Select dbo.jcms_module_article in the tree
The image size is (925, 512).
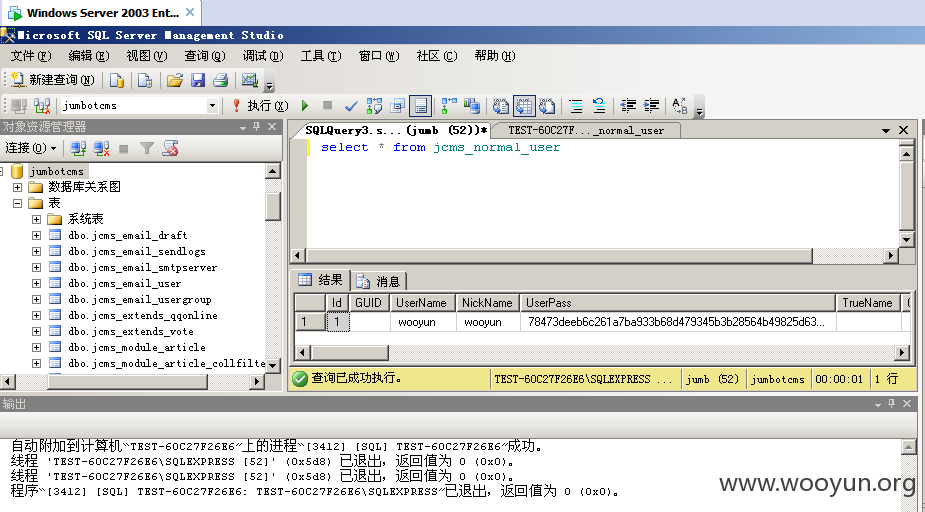pos(137,347)
